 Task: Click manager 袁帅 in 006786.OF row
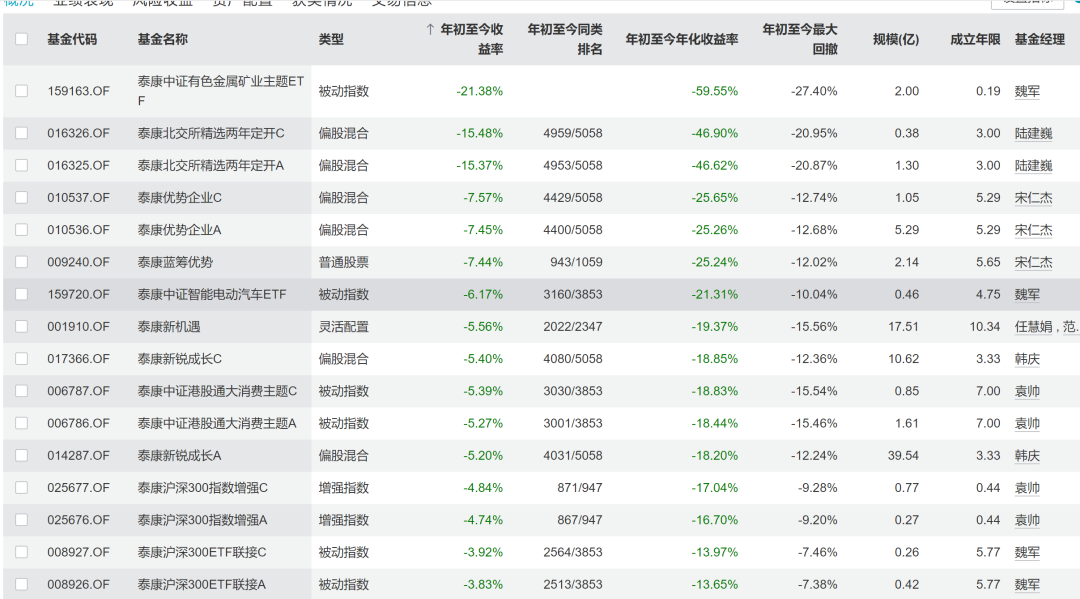click(x=1027, y=423)
